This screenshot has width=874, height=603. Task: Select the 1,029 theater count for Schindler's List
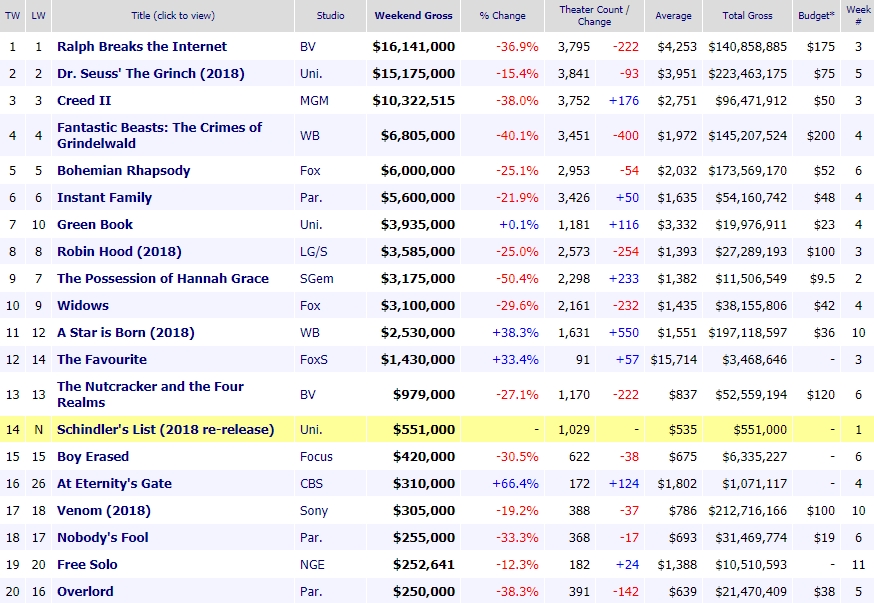tap(574, 430)
